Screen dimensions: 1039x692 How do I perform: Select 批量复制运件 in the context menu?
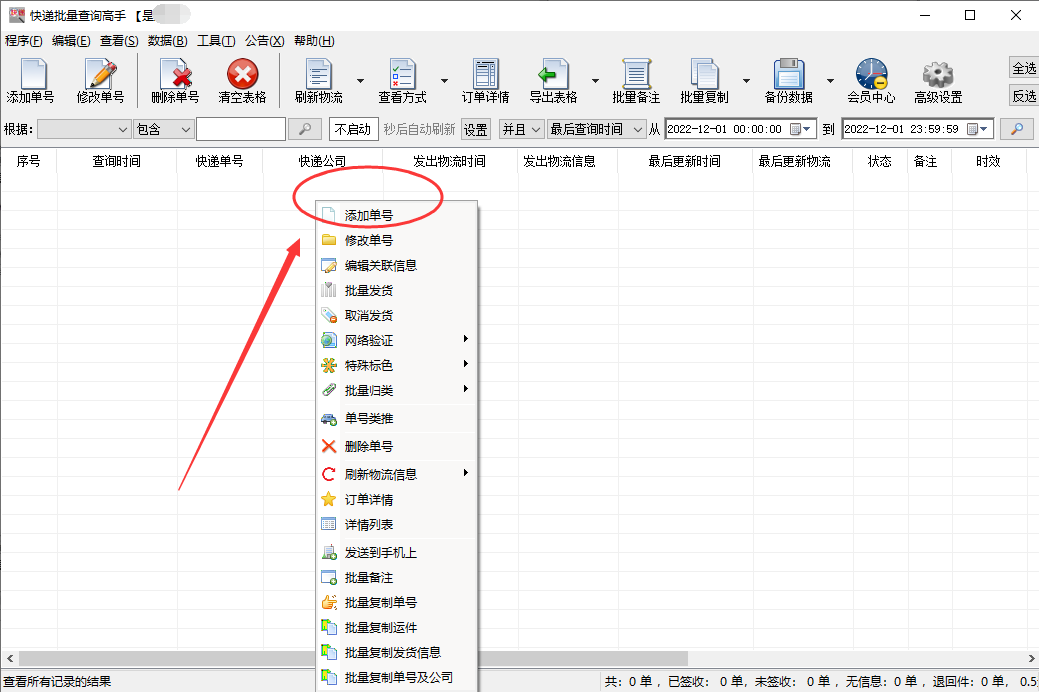[x=397, y=627]
